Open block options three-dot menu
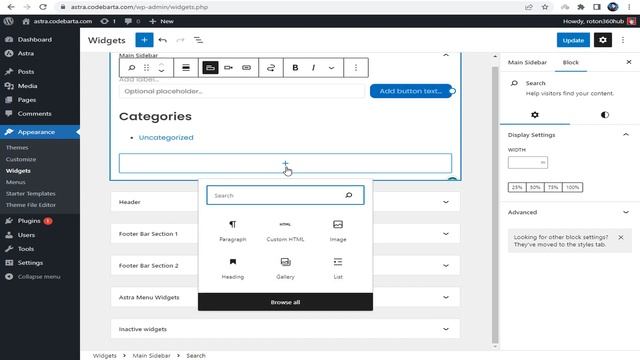This screenshot has width=640, height=360. tap(356, 68)
